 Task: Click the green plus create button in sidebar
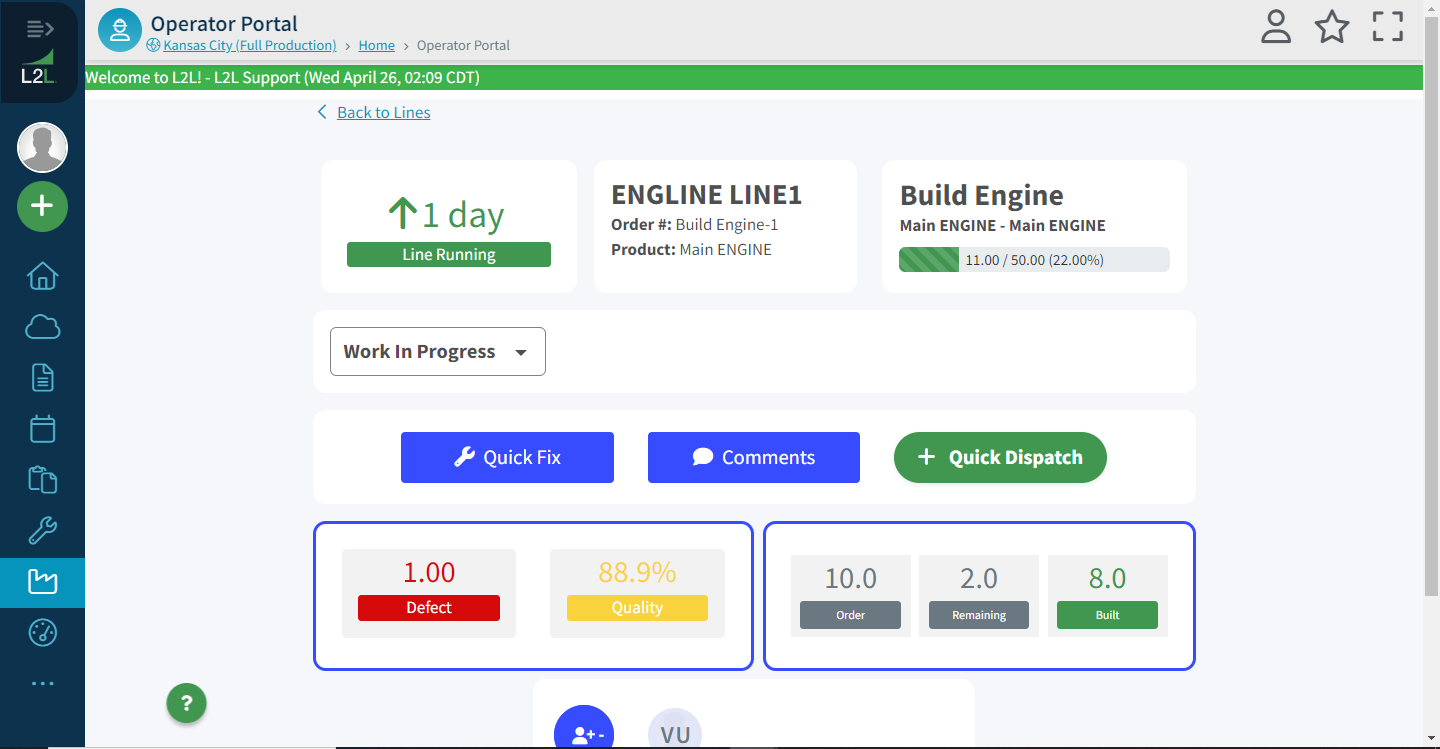[42, 207]
